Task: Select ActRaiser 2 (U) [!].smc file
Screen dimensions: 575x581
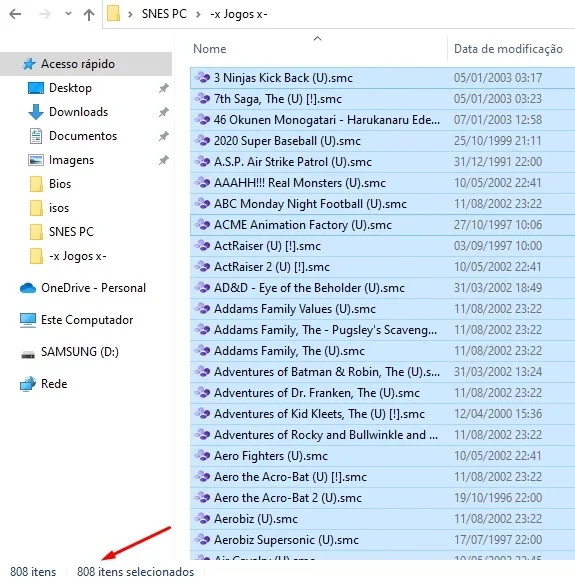Action: tap(382, 267)
